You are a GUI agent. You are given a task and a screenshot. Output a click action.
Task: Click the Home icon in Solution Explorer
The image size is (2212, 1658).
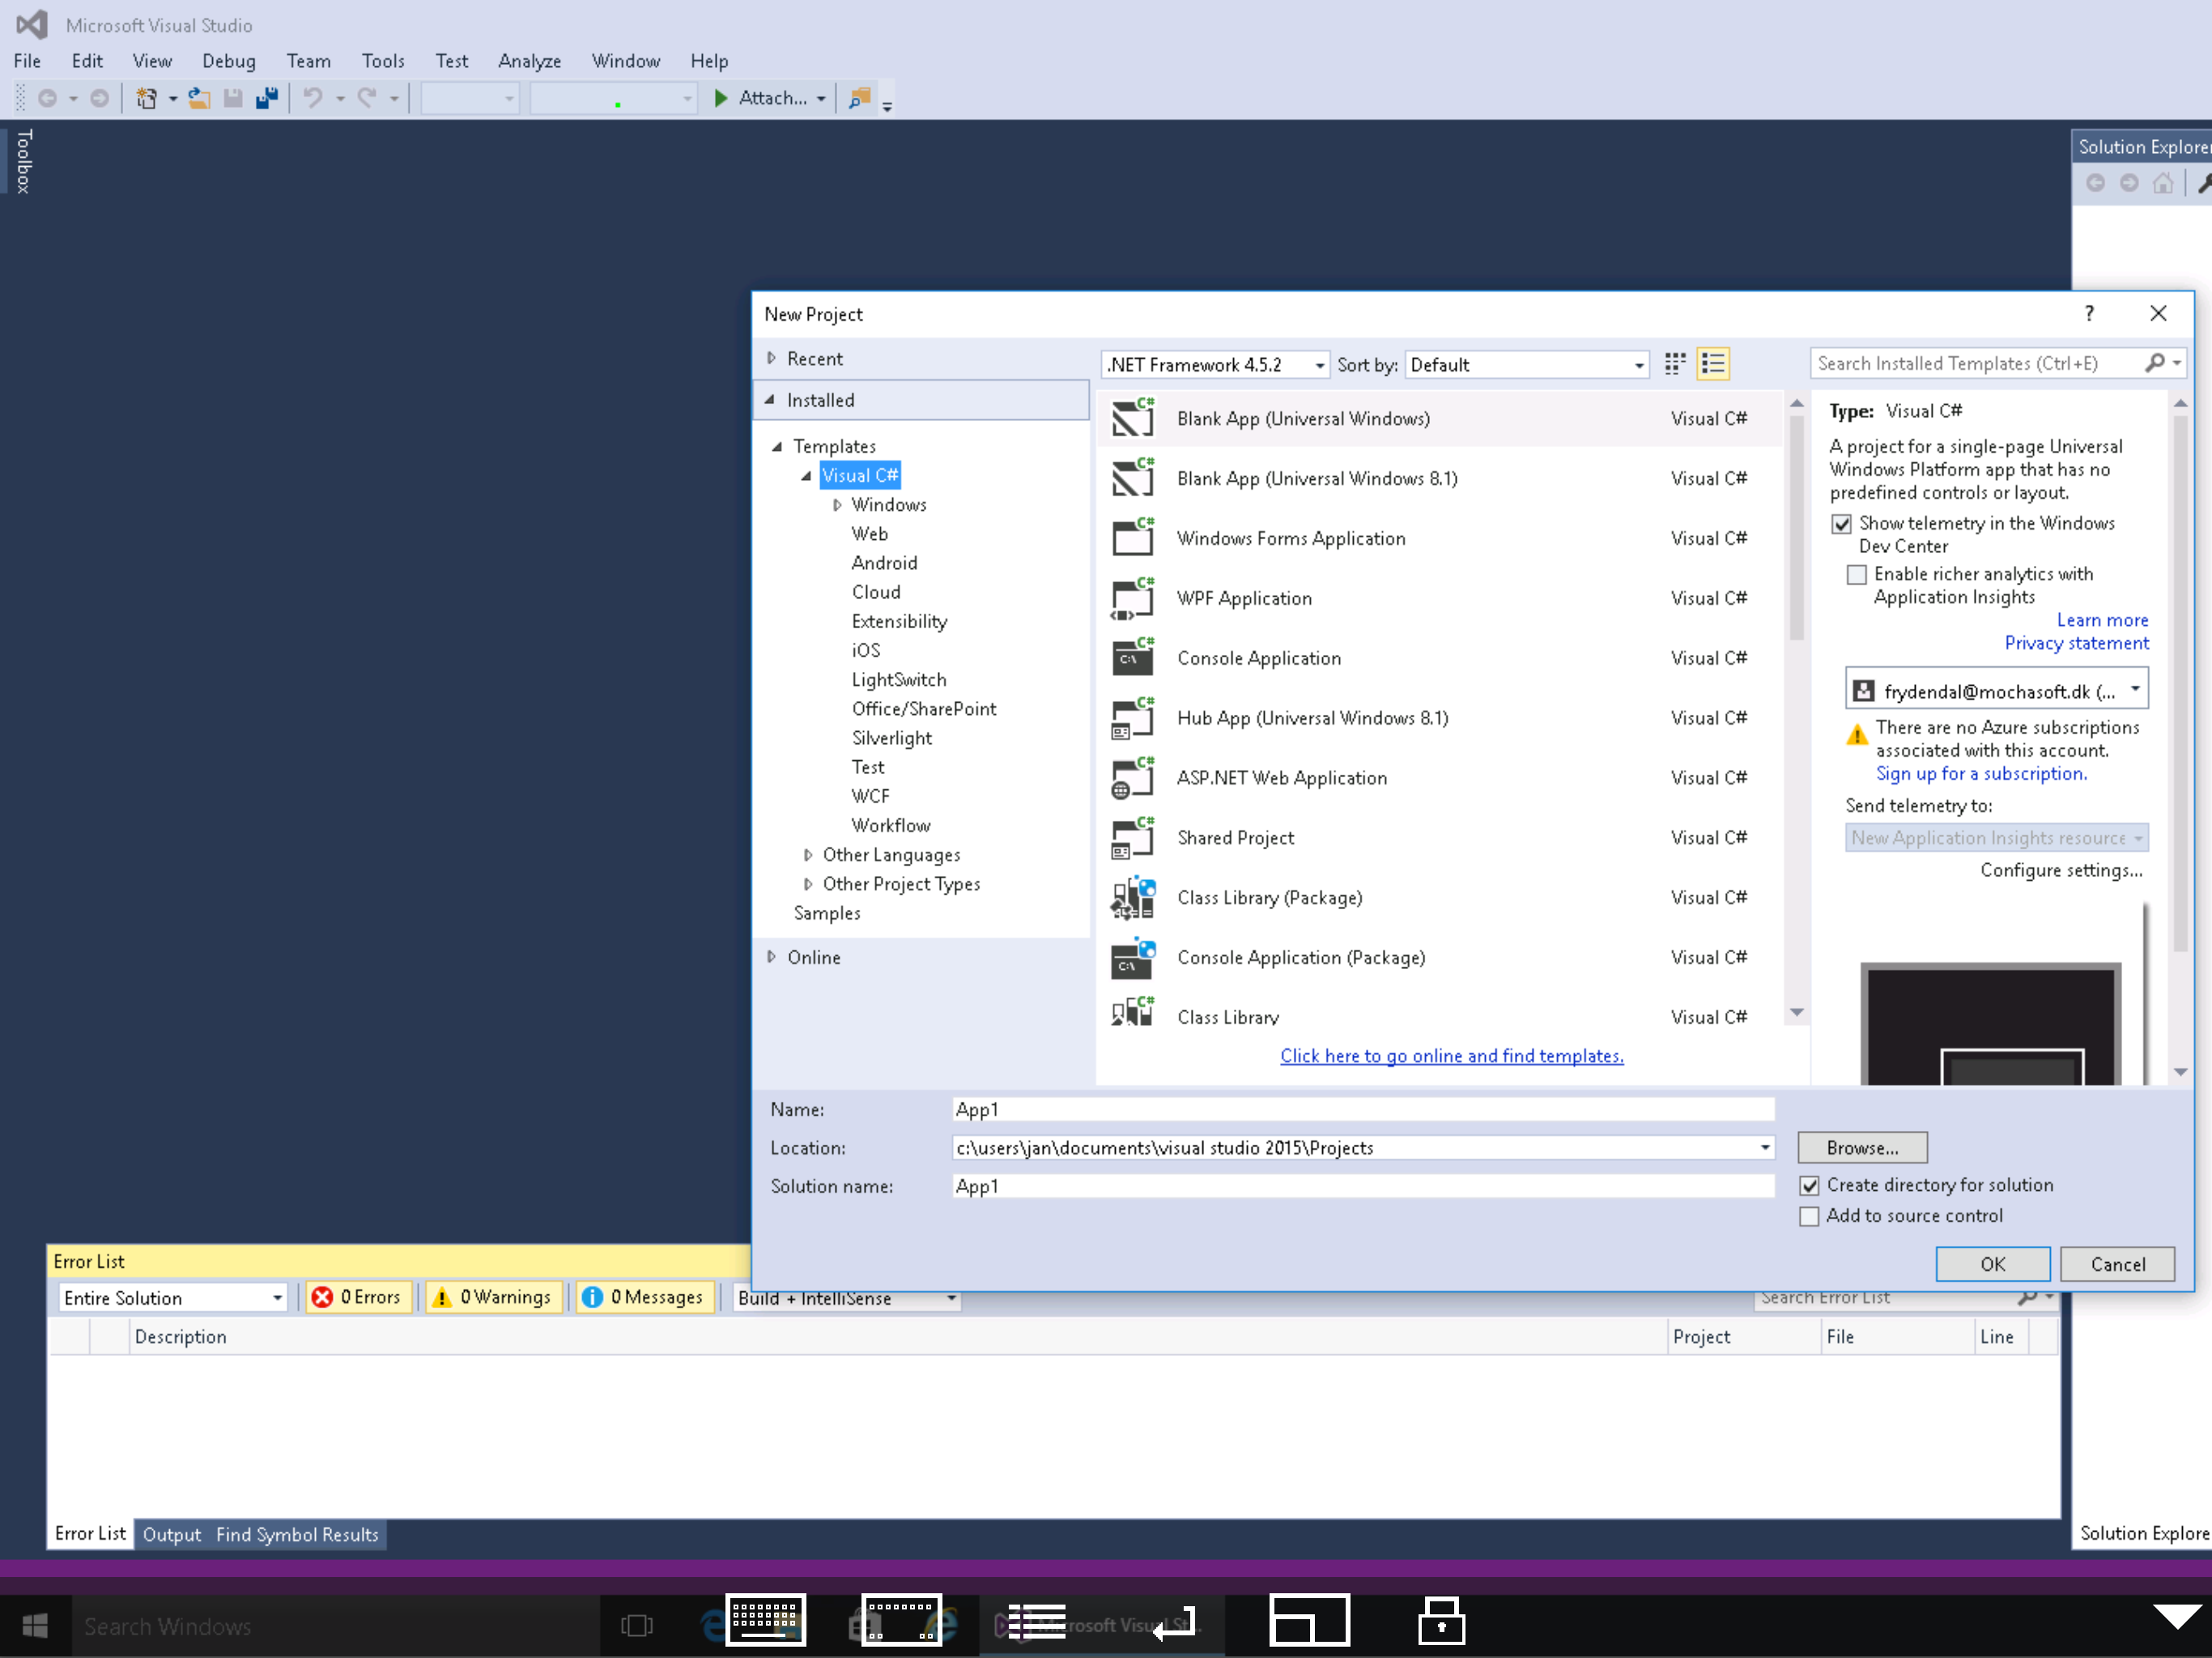[2163, 183]
